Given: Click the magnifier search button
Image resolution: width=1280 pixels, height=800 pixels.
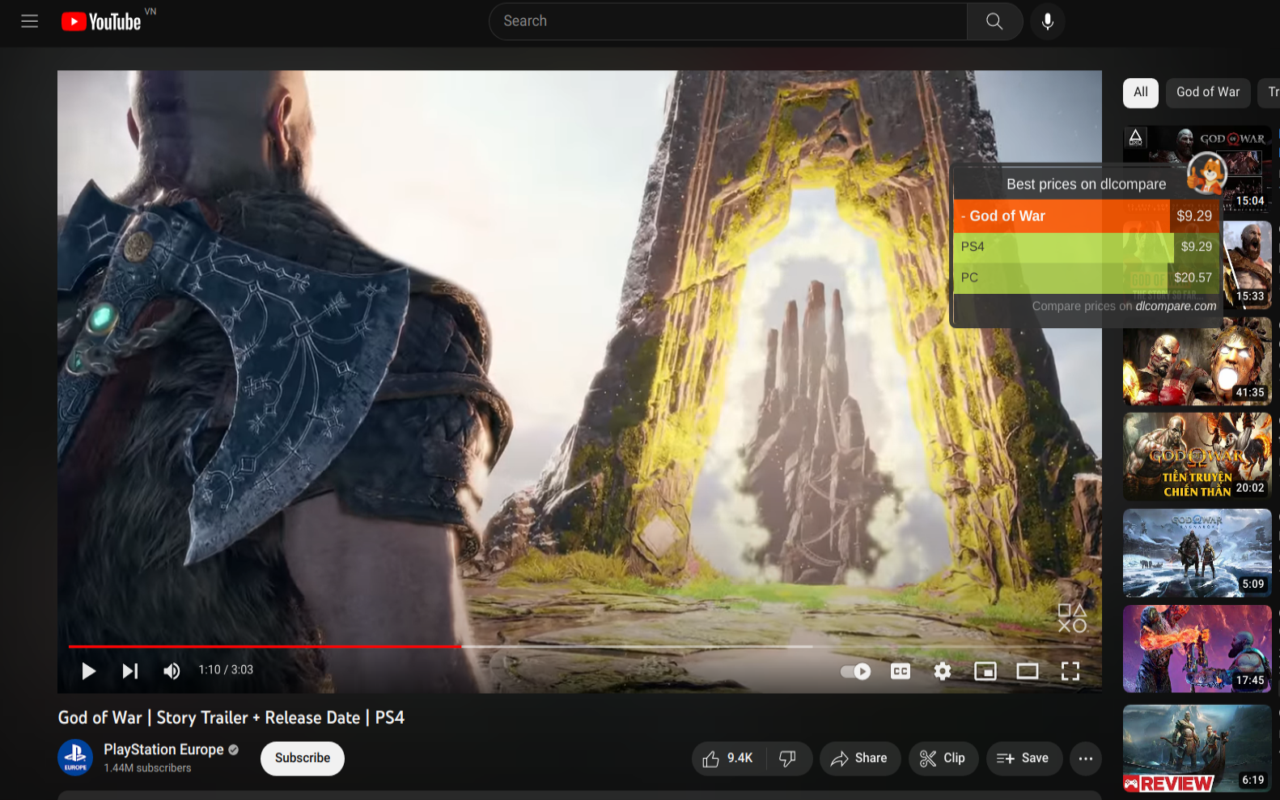Looking at the screenshot, I should (x=994, y=21).
